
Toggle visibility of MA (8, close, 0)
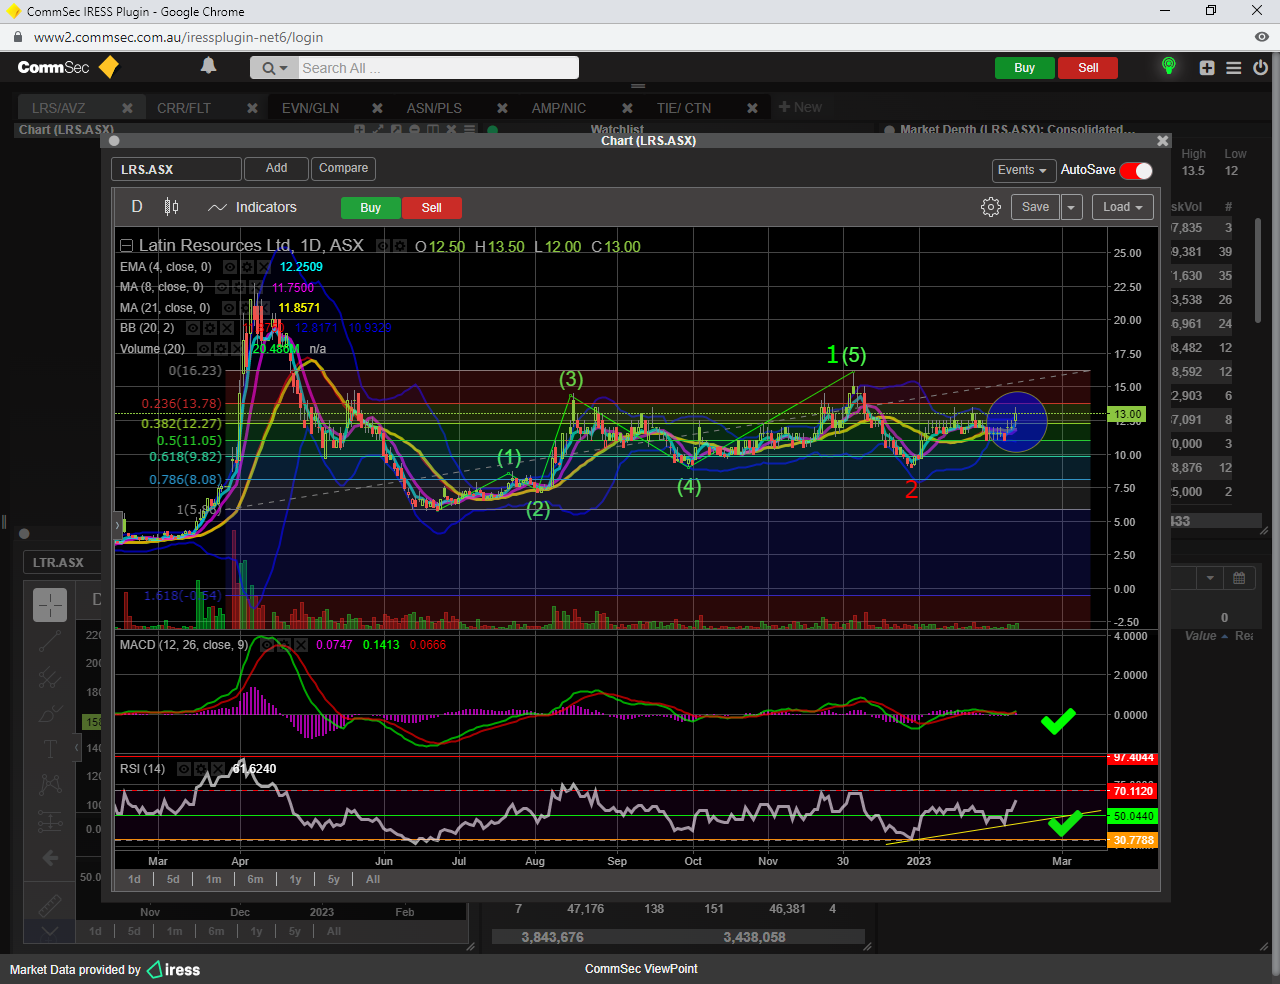point(222,287)
